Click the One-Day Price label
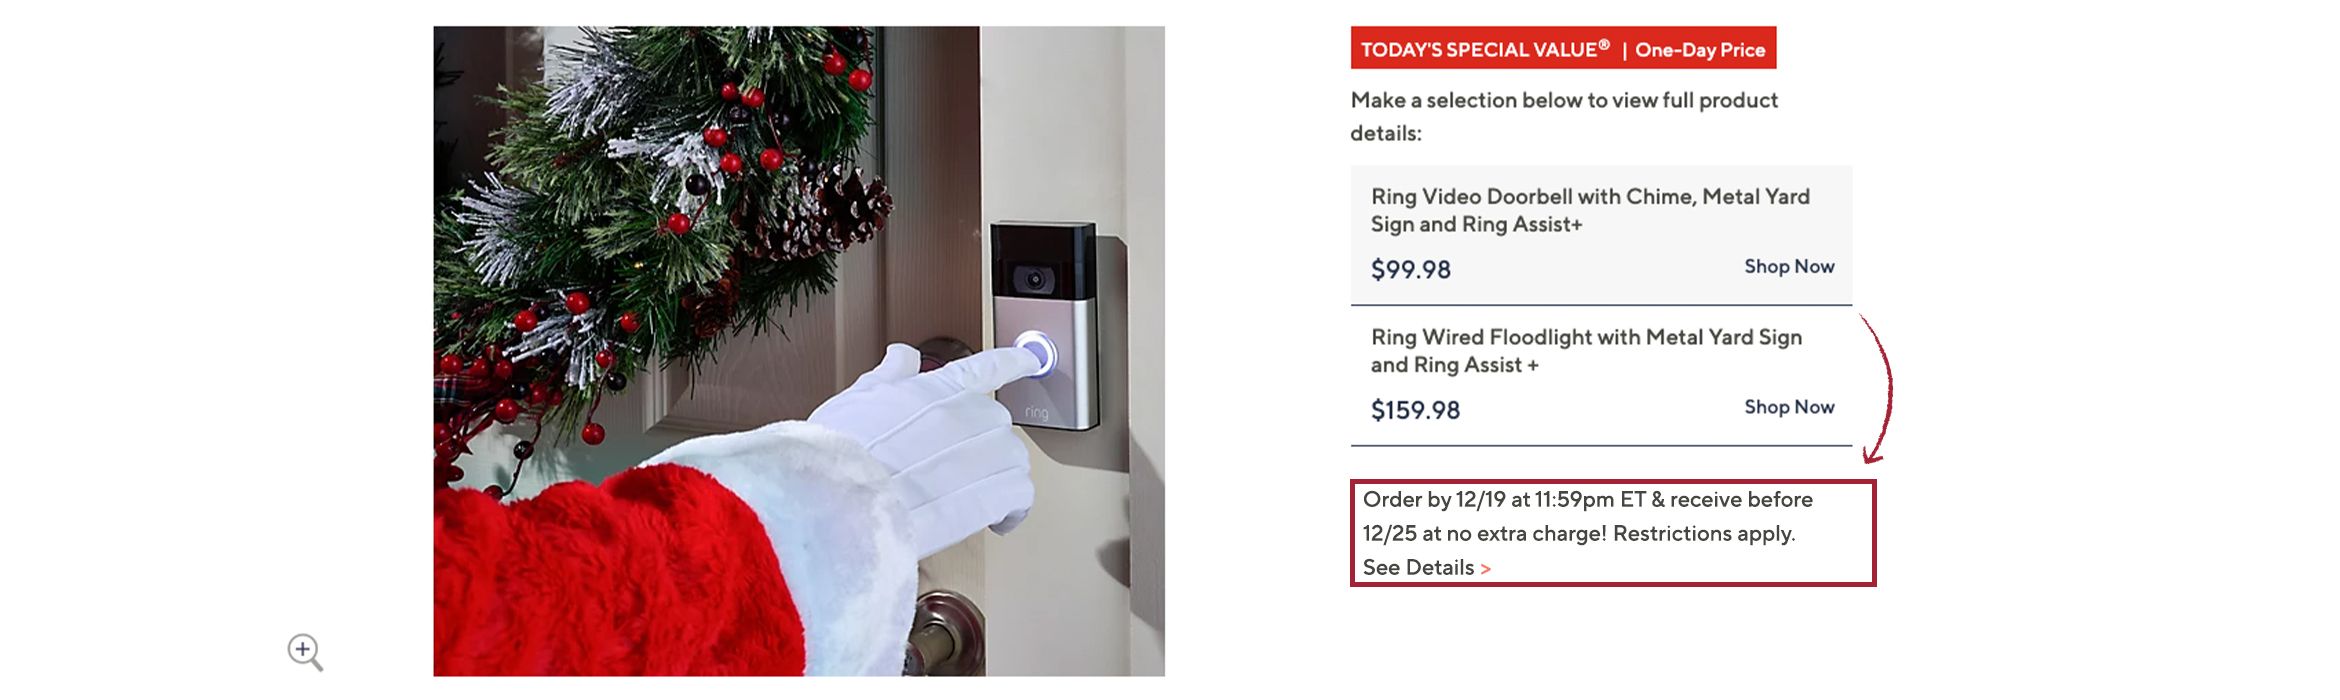The width and height of the screenshot is (2340, 700). pyautogui.click(x=1700, y=50)
